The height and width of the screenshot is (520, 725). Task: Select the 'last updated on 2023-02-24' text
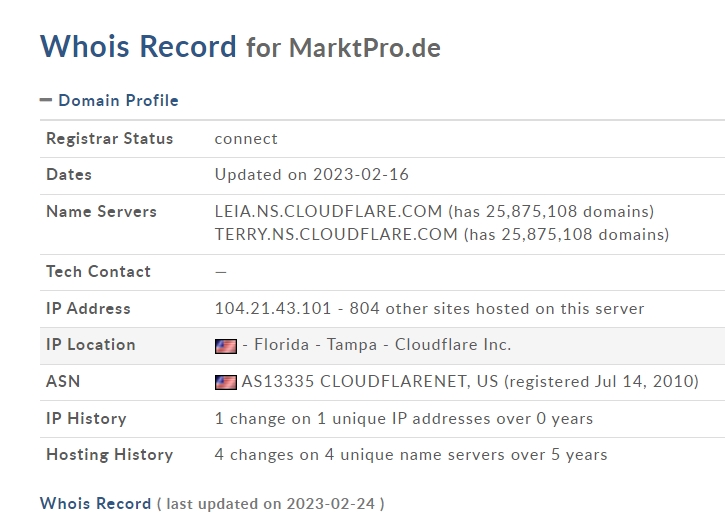[x=270, y=504]
